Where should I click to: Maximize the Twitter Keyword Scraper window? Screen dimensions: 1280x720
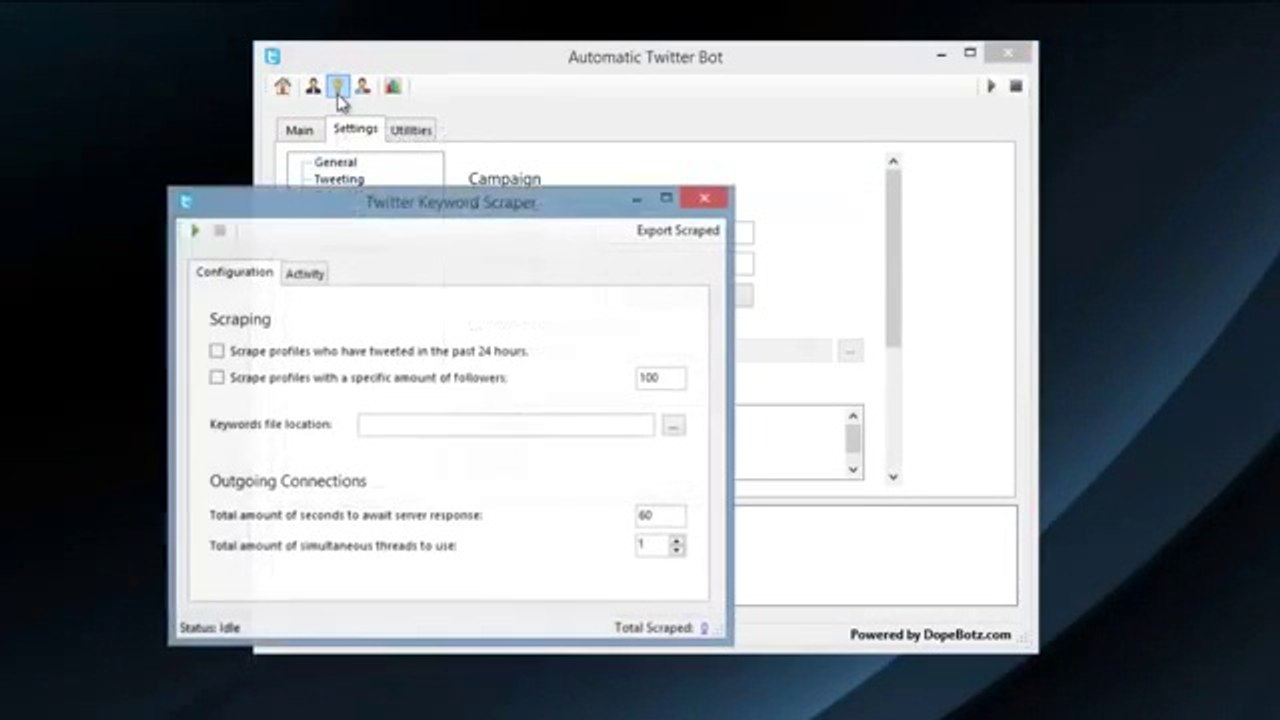(x=666, y=198)
